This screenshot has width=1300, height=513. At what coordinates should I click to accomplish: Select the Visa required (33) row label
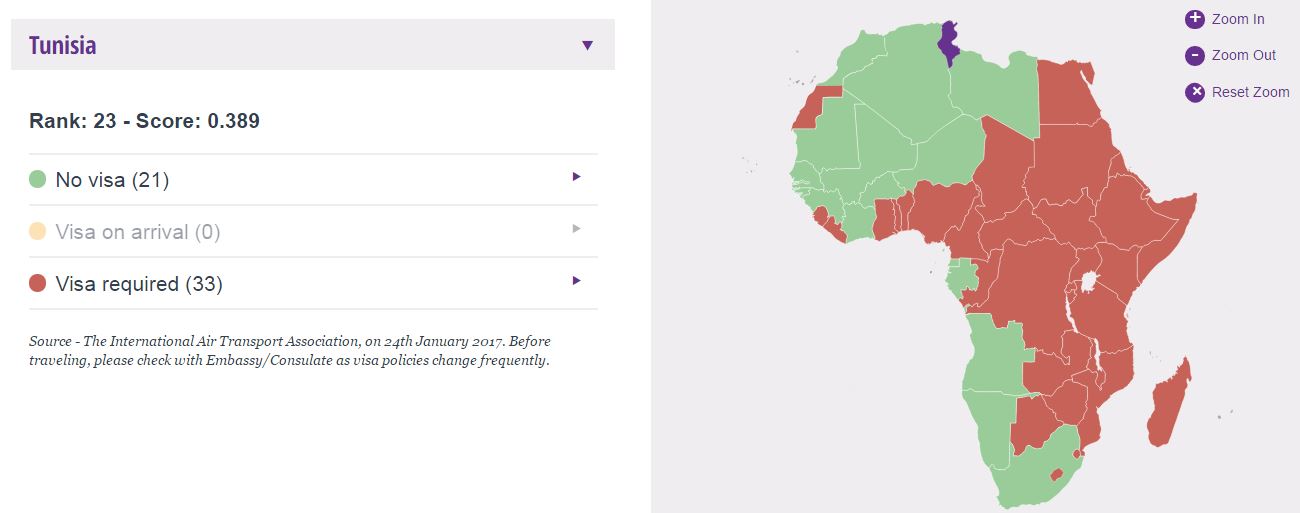pos(139,284)
